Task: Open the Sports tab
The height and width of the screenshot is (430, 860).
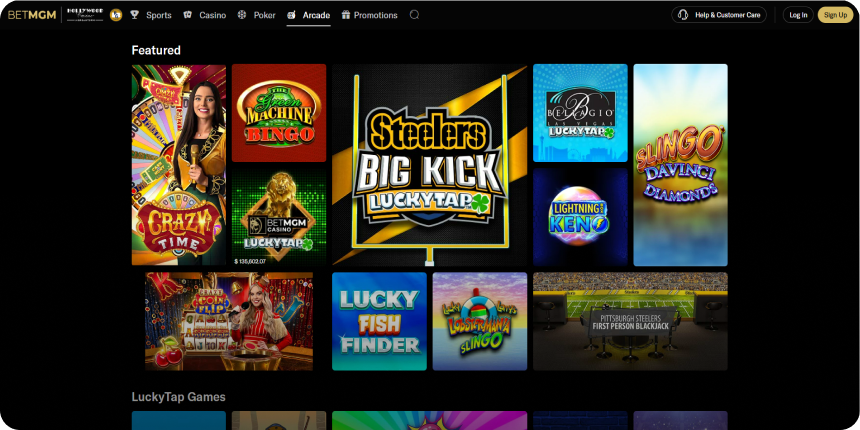Action: tap(159, 15)
